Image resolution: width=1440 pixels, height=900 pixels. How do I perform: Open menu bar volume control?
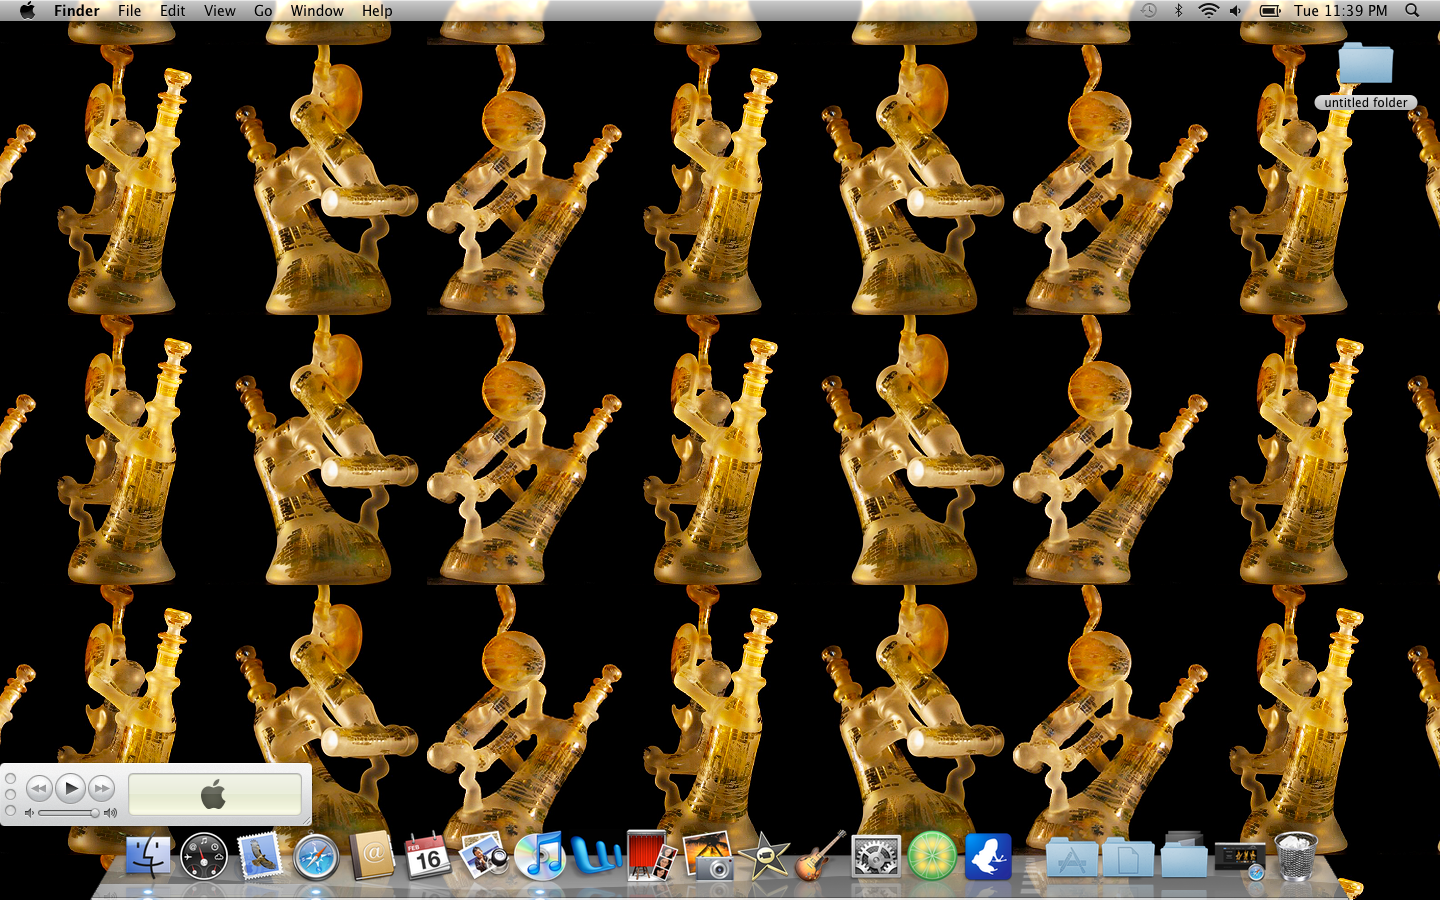[x=1236, y=10]
